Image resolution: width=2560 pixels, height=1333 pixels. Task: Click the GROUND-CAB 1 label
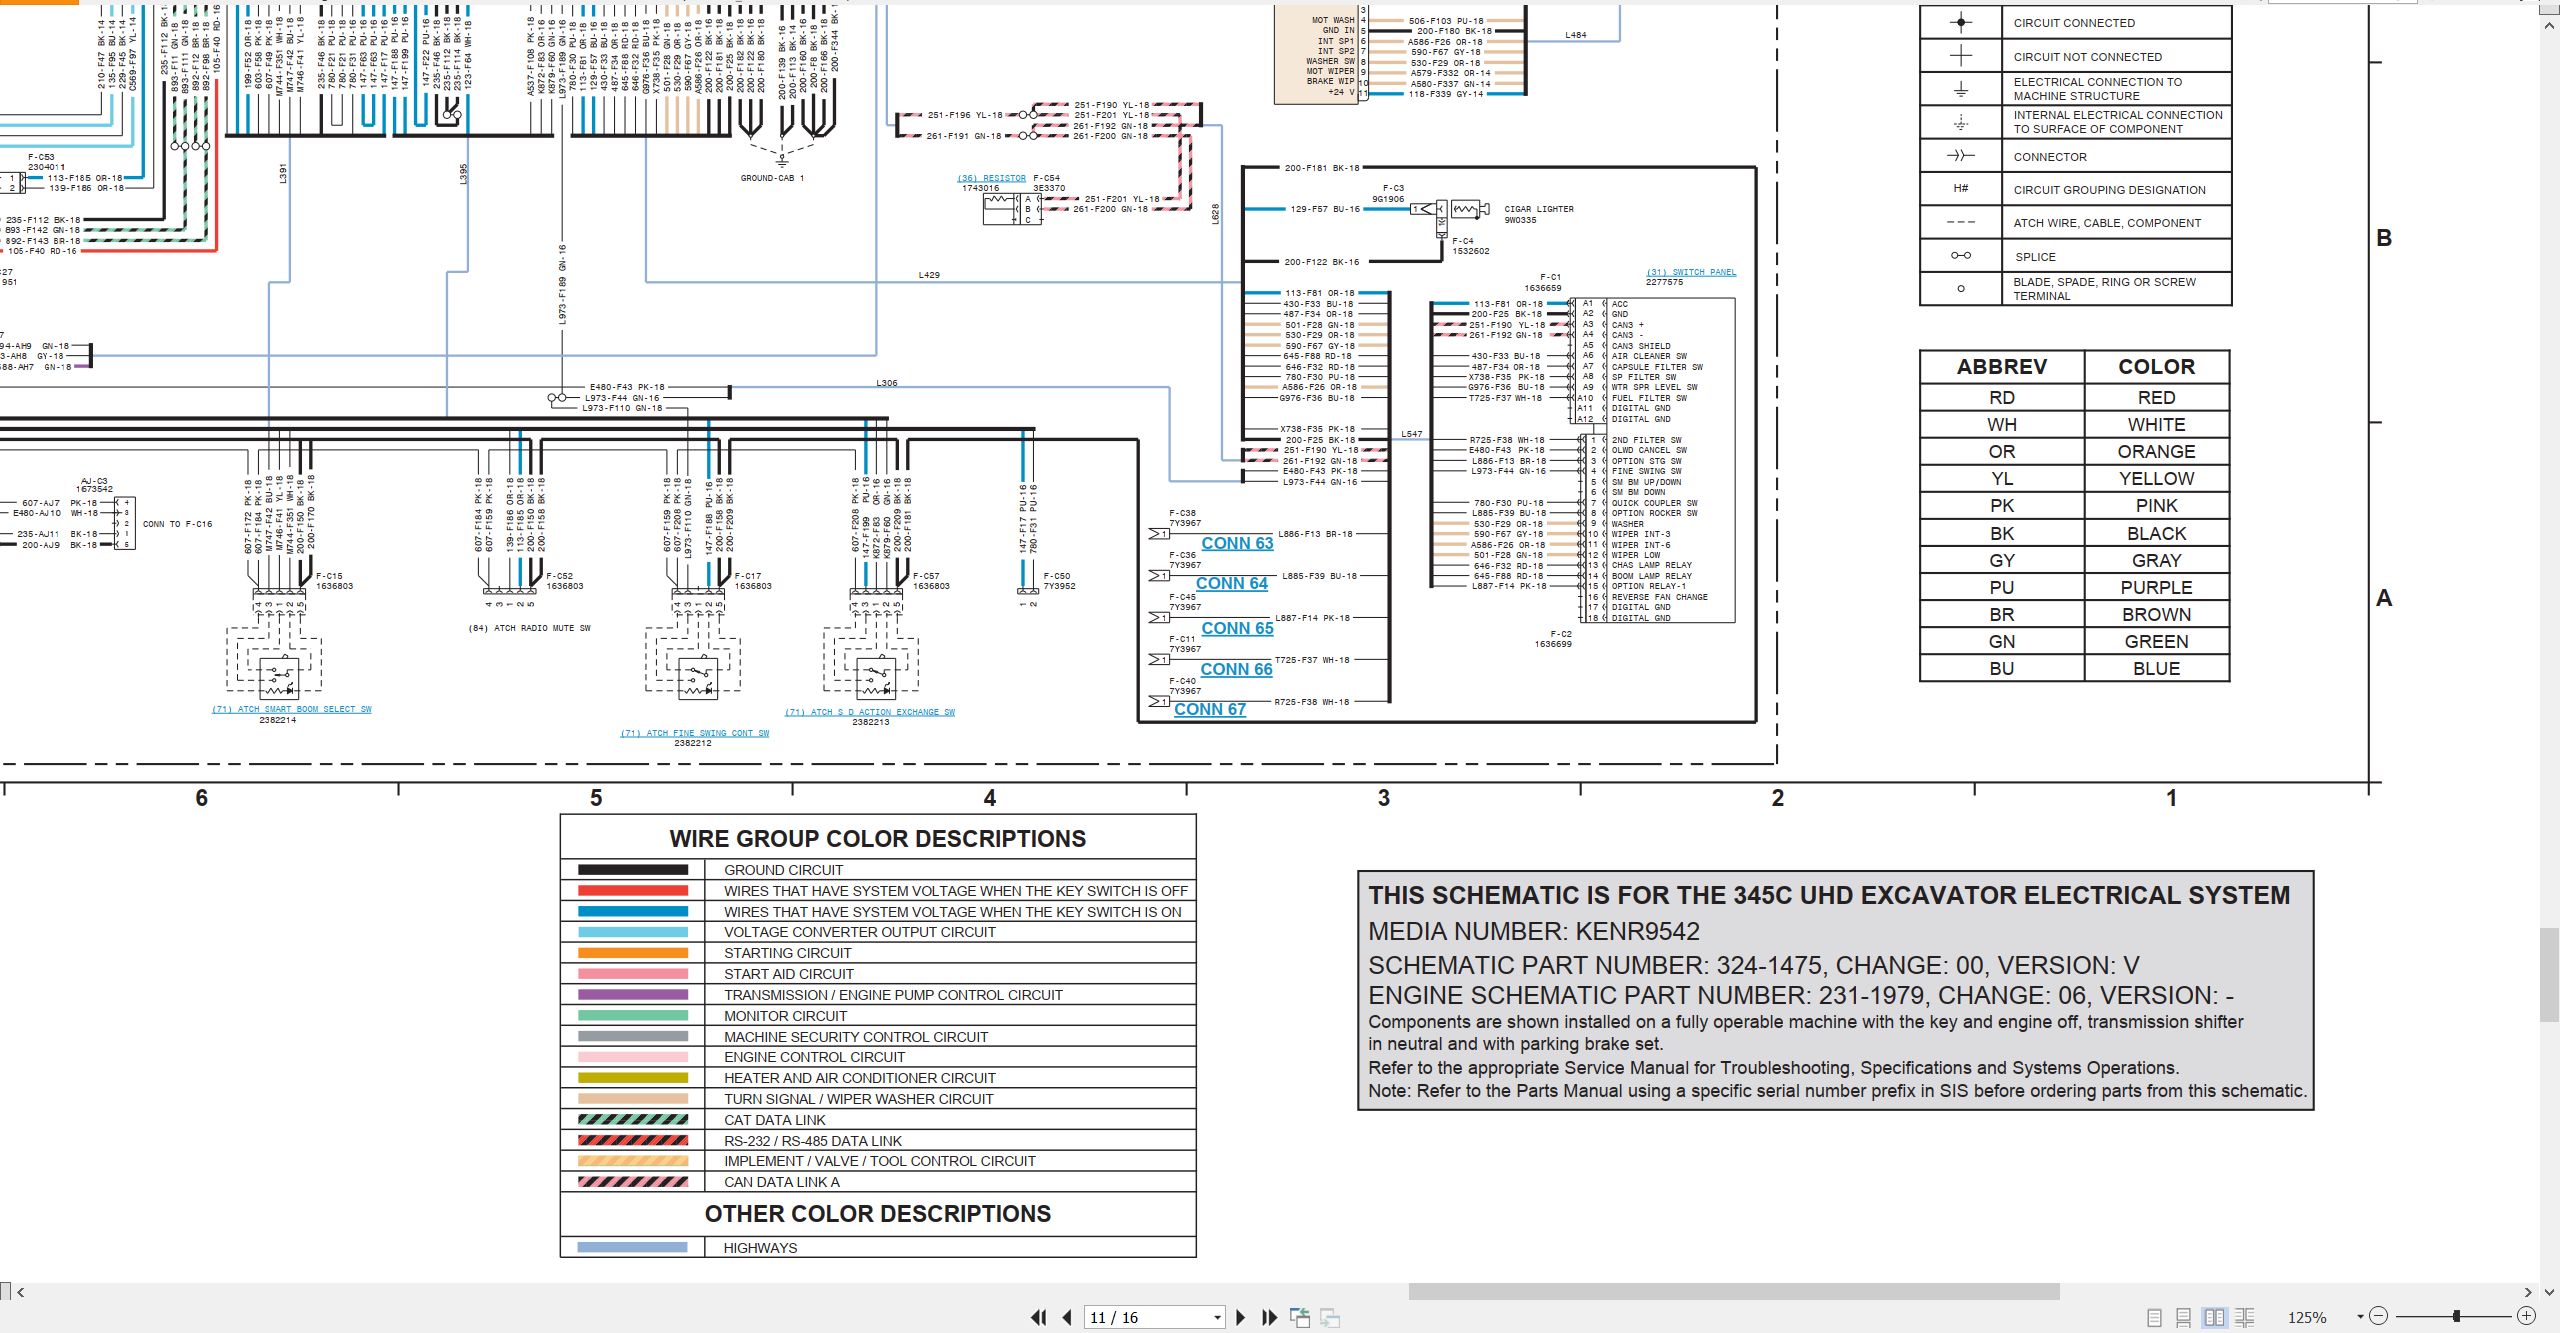point(772,178)
